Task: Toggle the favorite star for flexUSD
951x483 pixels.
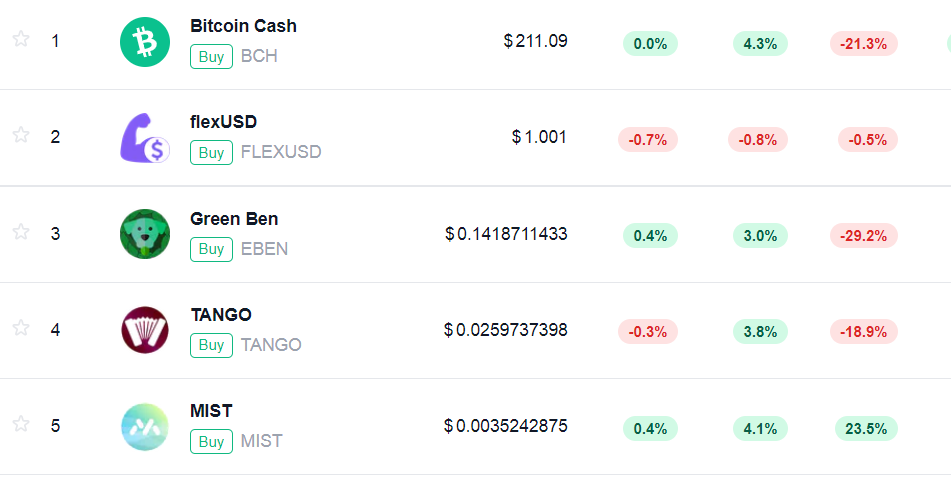Action: 21,135
